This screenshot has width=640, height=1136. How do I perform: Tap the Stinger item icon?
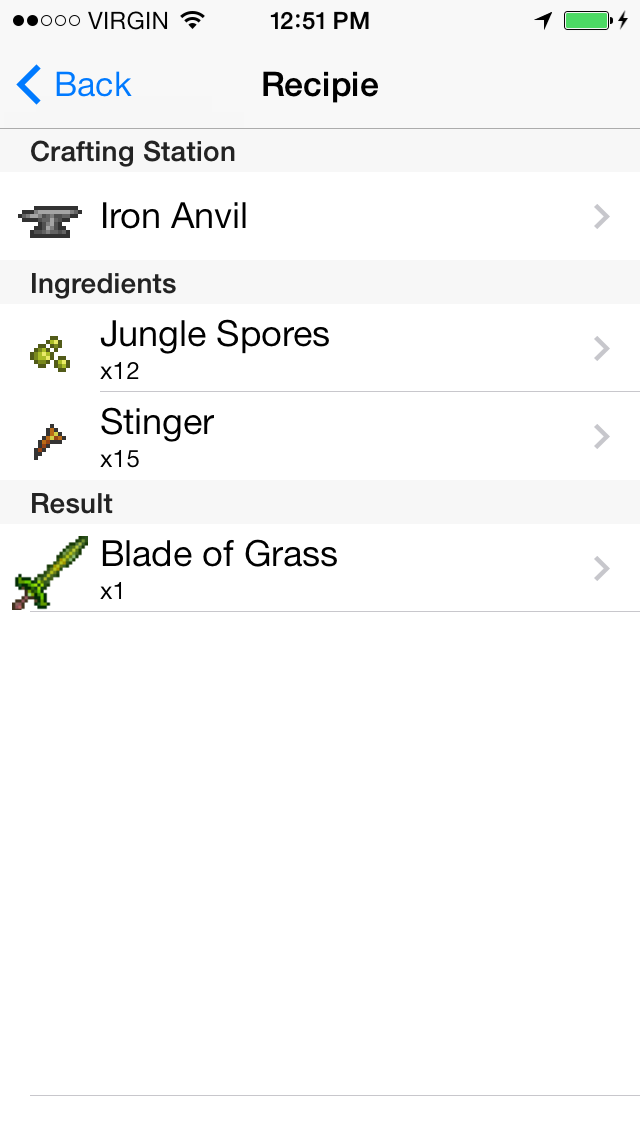click(x=48, y=441)
